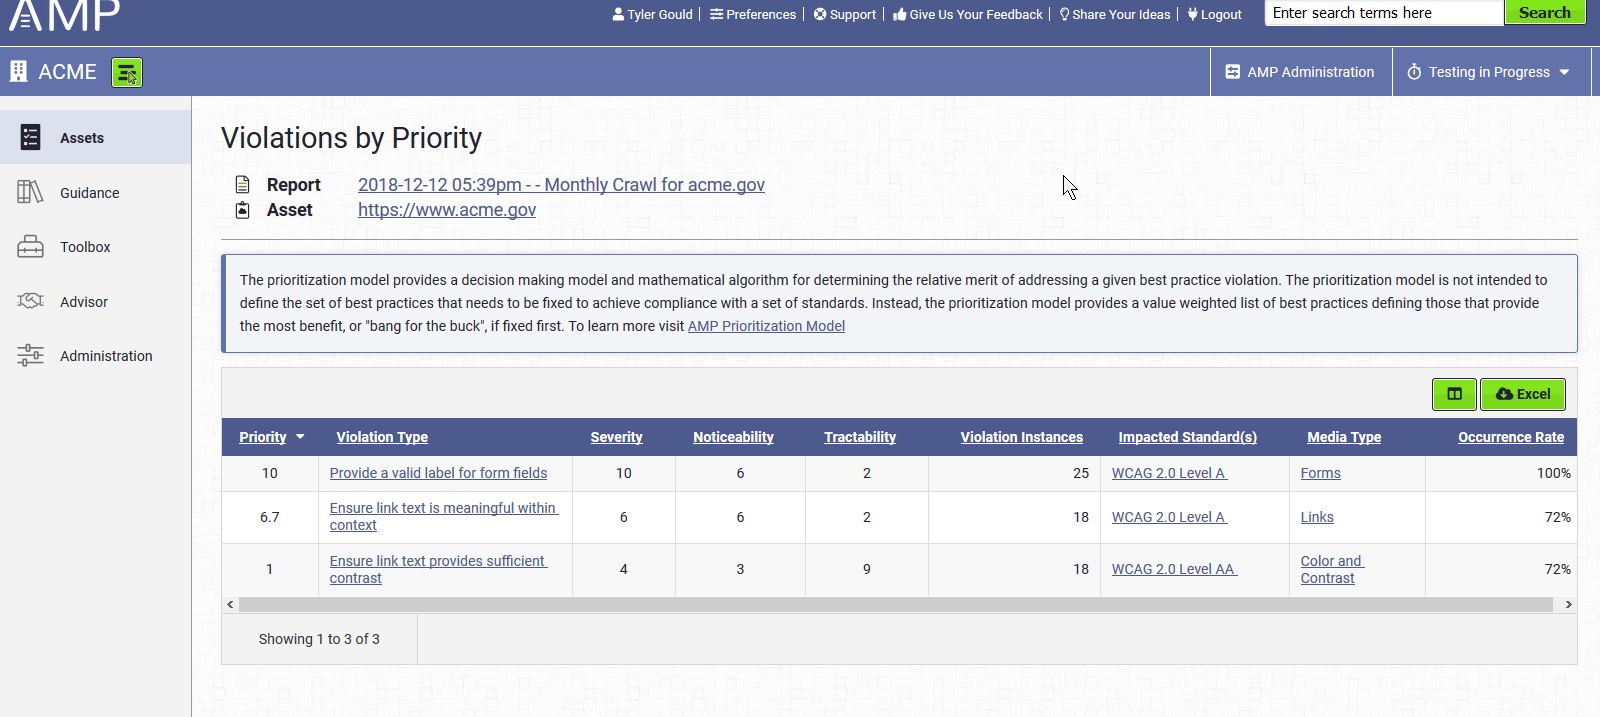Open 'Ensure link text is meaningful within context'
Screen dimensions: 1600x717
tap(443, 516)
